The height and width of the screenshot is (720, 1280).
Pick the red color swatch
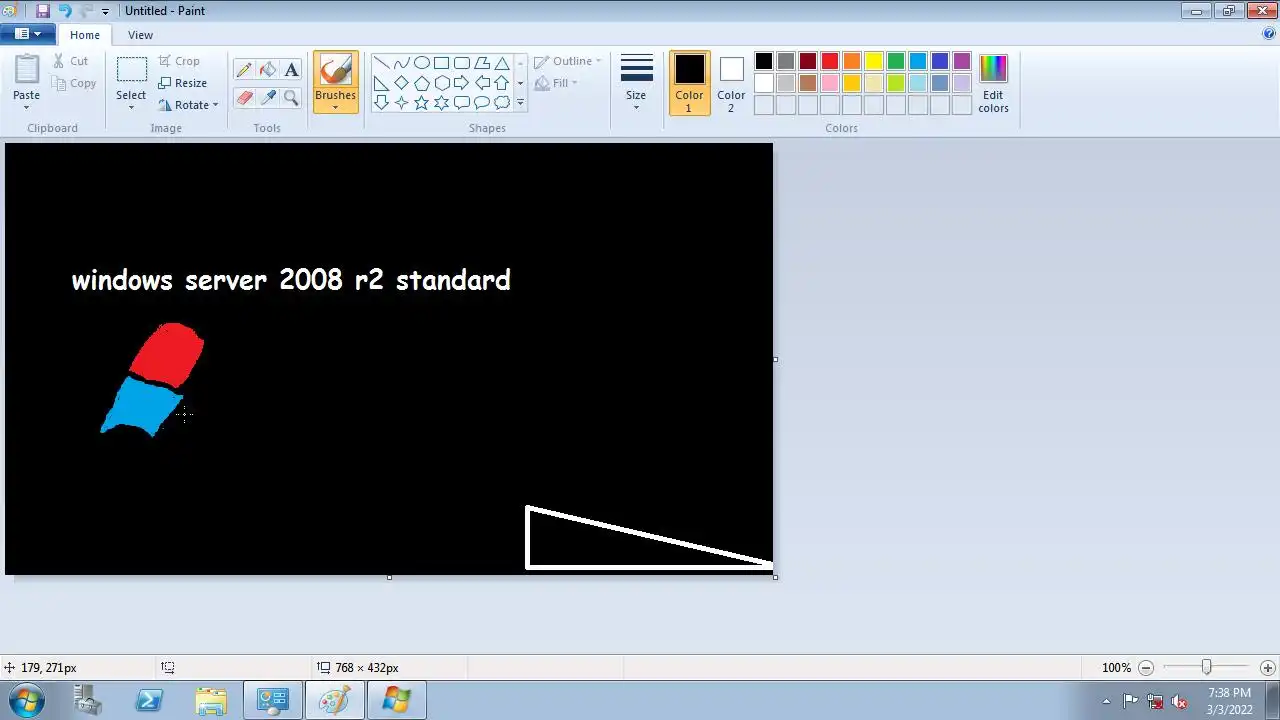[x=830, y=62]
